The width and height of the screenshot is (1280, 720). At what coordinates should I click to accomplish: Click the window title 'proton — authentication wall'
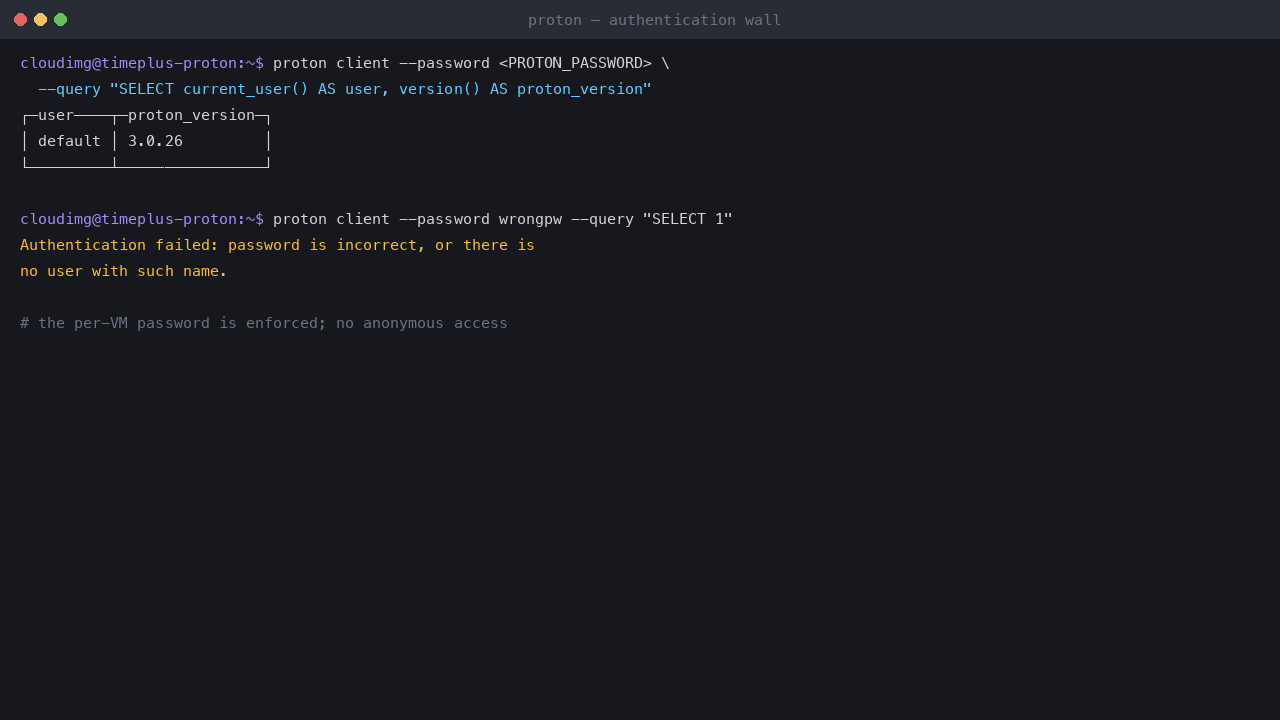[x=655, y=20]
